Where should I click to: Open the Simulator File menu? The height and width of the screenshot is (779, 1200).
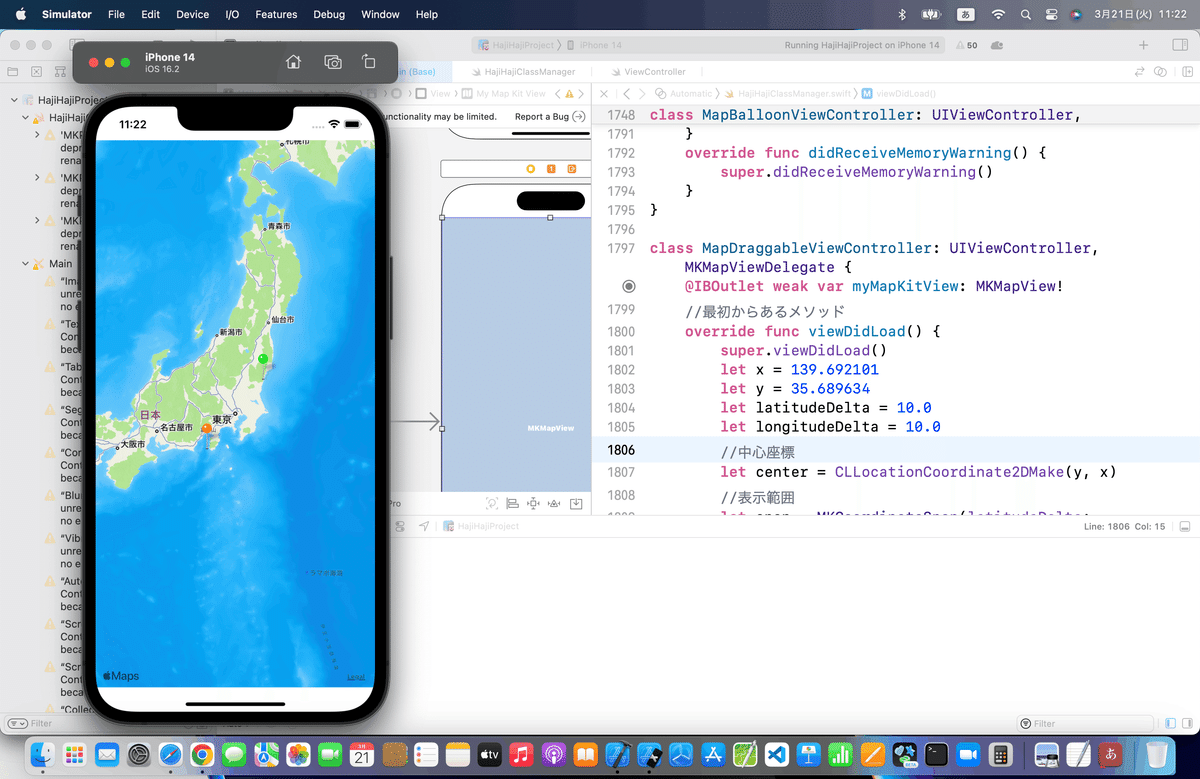point(116,14)
